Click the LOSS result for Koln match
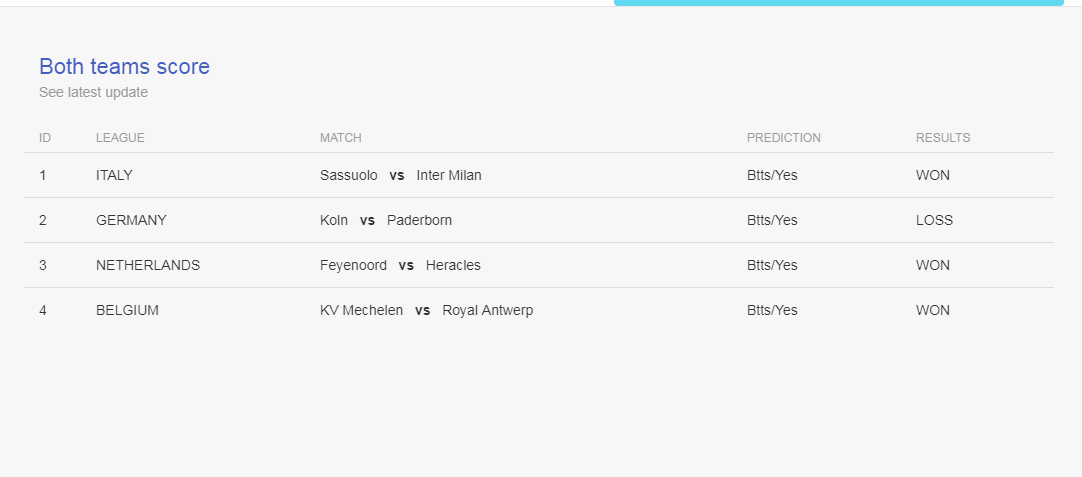1082x477 pixels. [934, 220]
